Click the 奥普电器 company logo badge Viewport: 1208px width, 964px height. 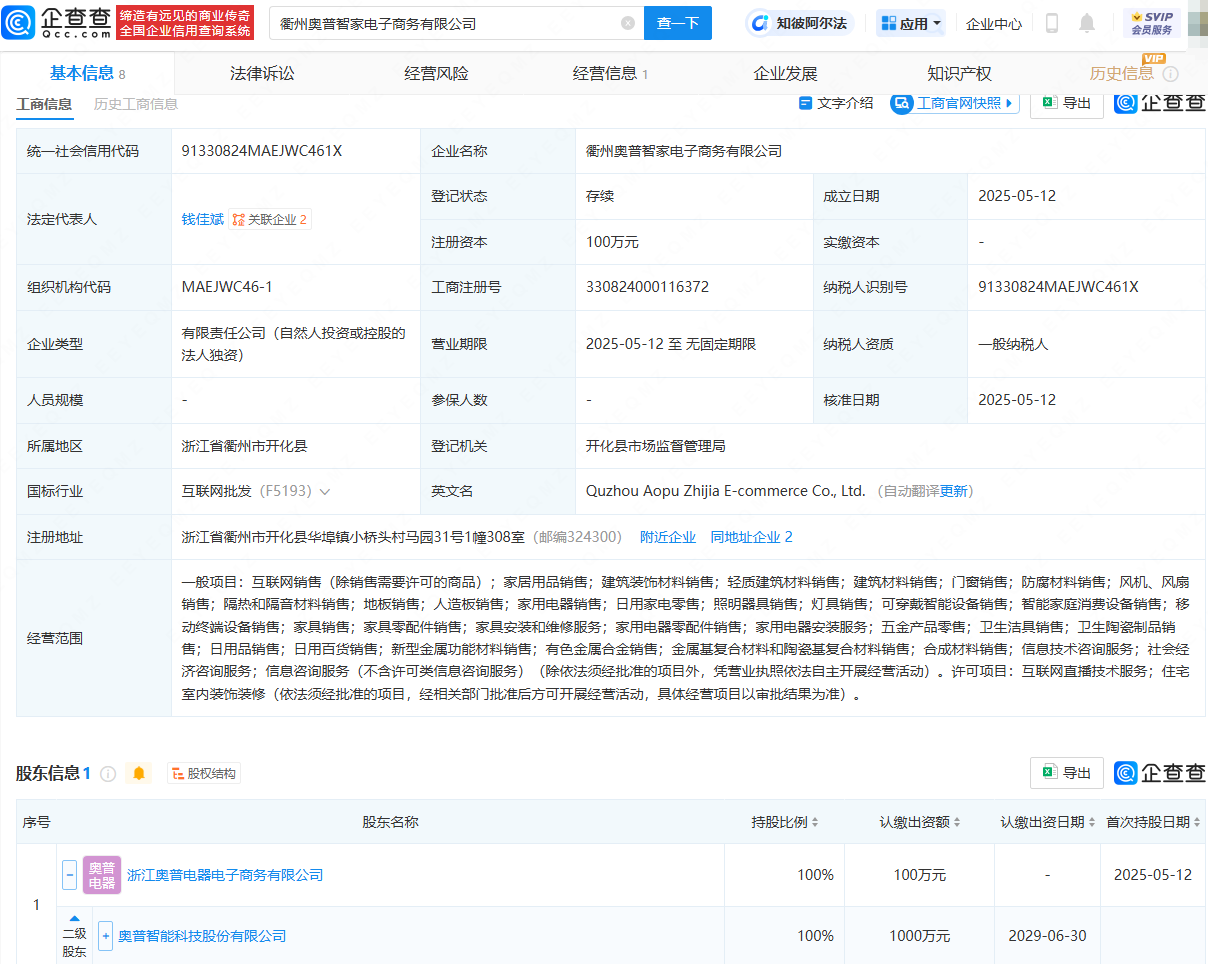pos(101,875)
